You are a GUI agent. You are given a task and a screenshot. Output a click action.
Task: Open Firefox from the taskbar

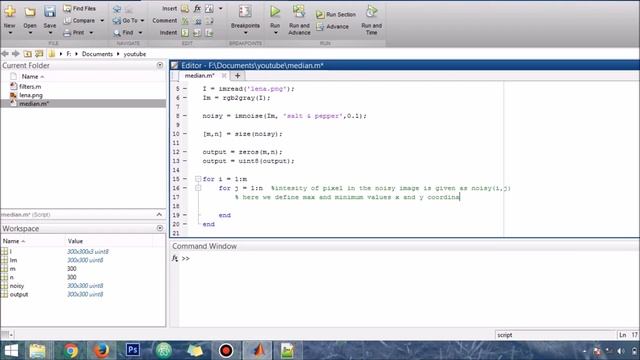[101, 351]
